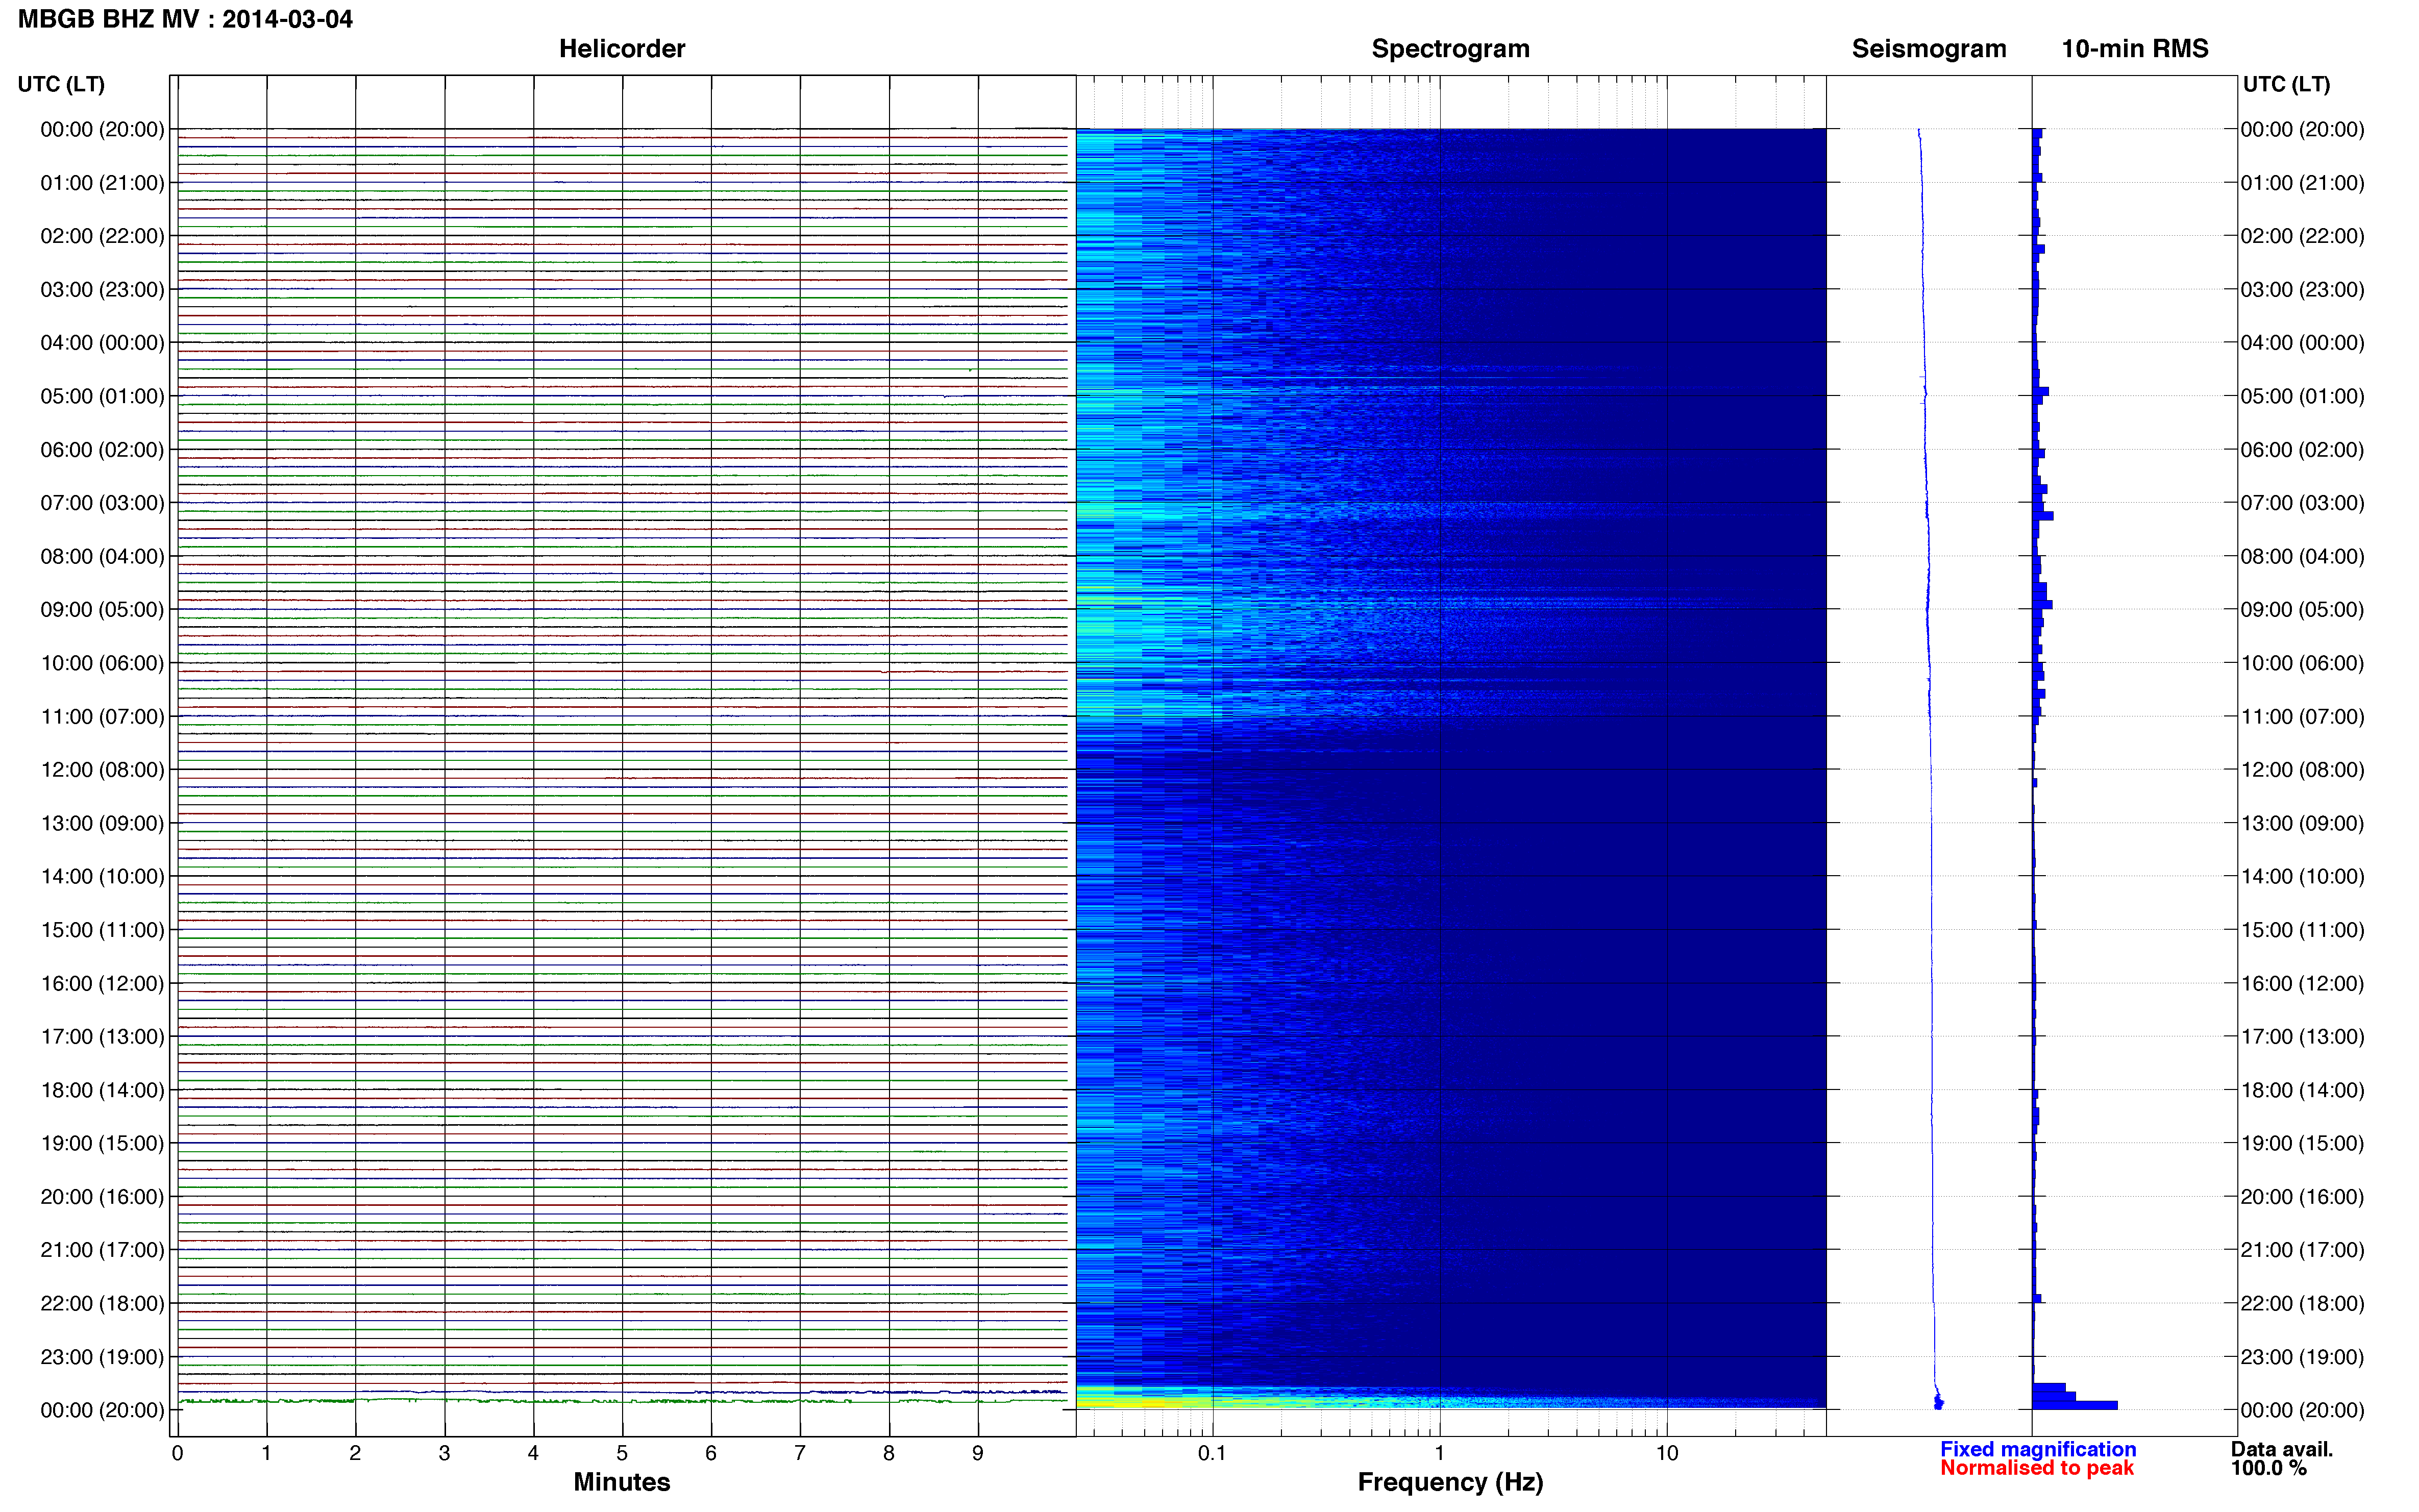The height and width of the screenshot is (1512, 2419).
Task: Click the left time label '10:00 (06:00)'
Action: (x=102, y=663)
